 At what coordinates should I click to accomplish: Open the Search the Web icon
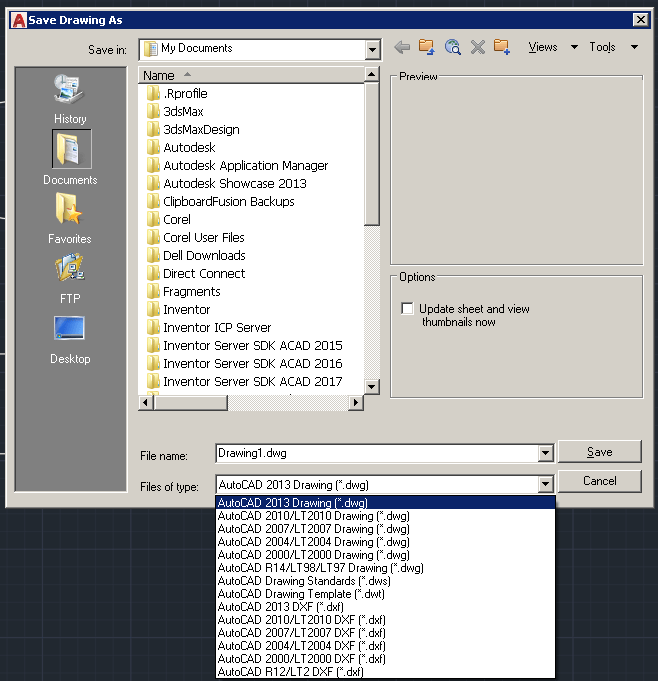453,47
